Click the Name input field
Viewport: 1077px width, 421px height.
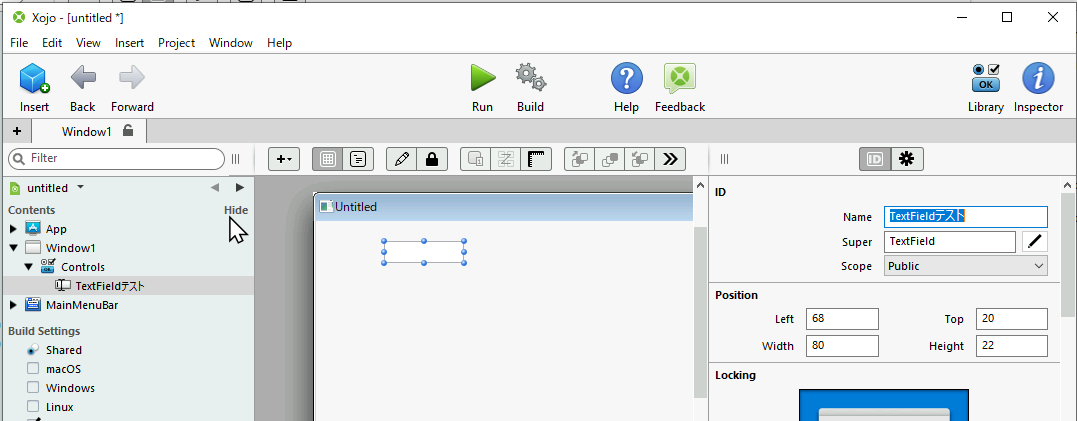pos(966,217)
